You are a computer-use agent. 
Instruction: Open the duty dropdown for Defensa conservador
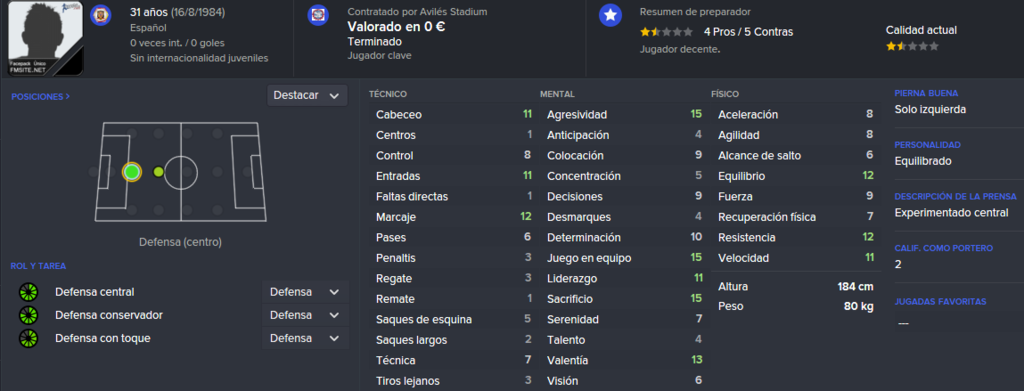coord(305,315)
